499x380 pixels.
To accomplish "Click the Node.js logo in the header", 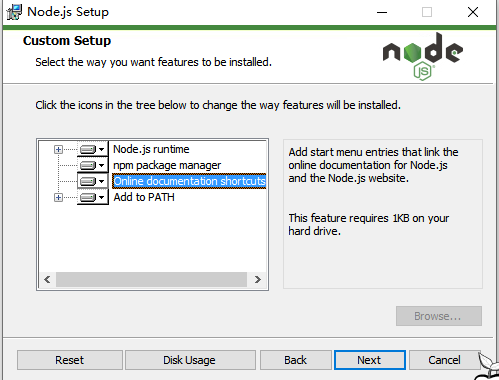I will pos(423,57).
